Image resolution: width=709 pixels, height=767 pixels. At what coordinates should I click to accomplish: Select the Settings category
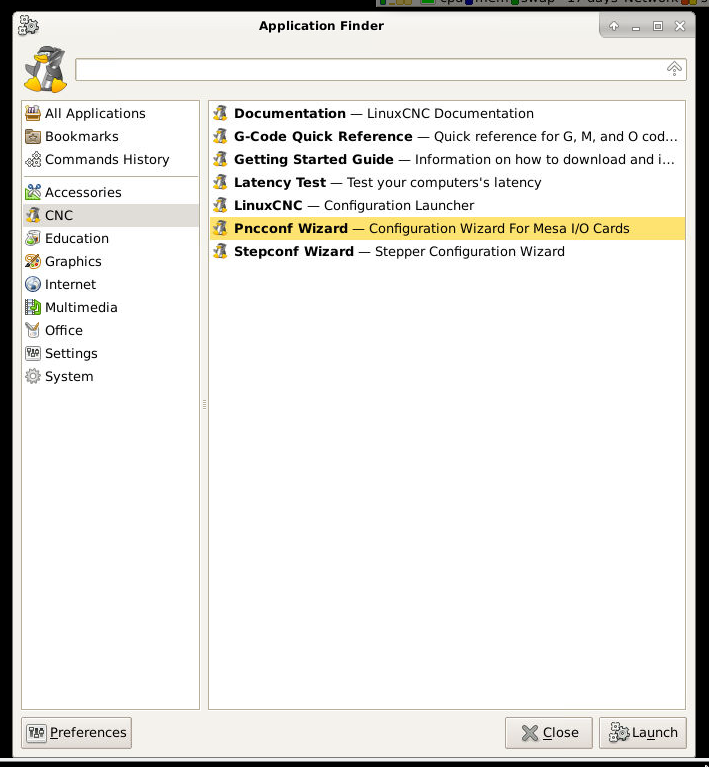click(71, 353)
